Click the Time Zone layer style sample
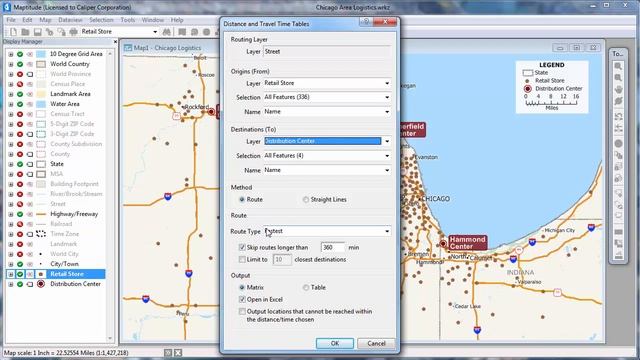Viewport: 640px width, 360px height. coord(41,234)
